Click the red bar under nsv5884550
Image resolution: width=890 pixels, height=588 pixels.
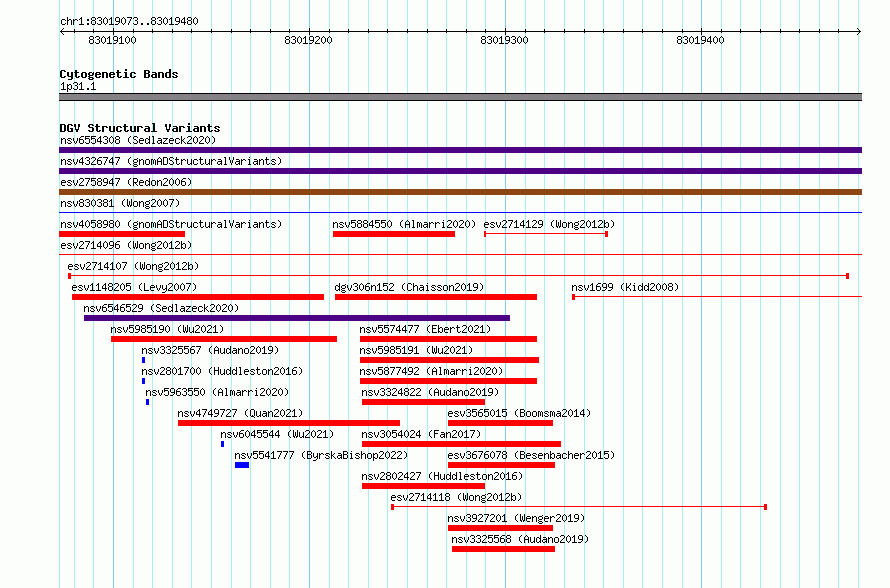click(394, 234)
